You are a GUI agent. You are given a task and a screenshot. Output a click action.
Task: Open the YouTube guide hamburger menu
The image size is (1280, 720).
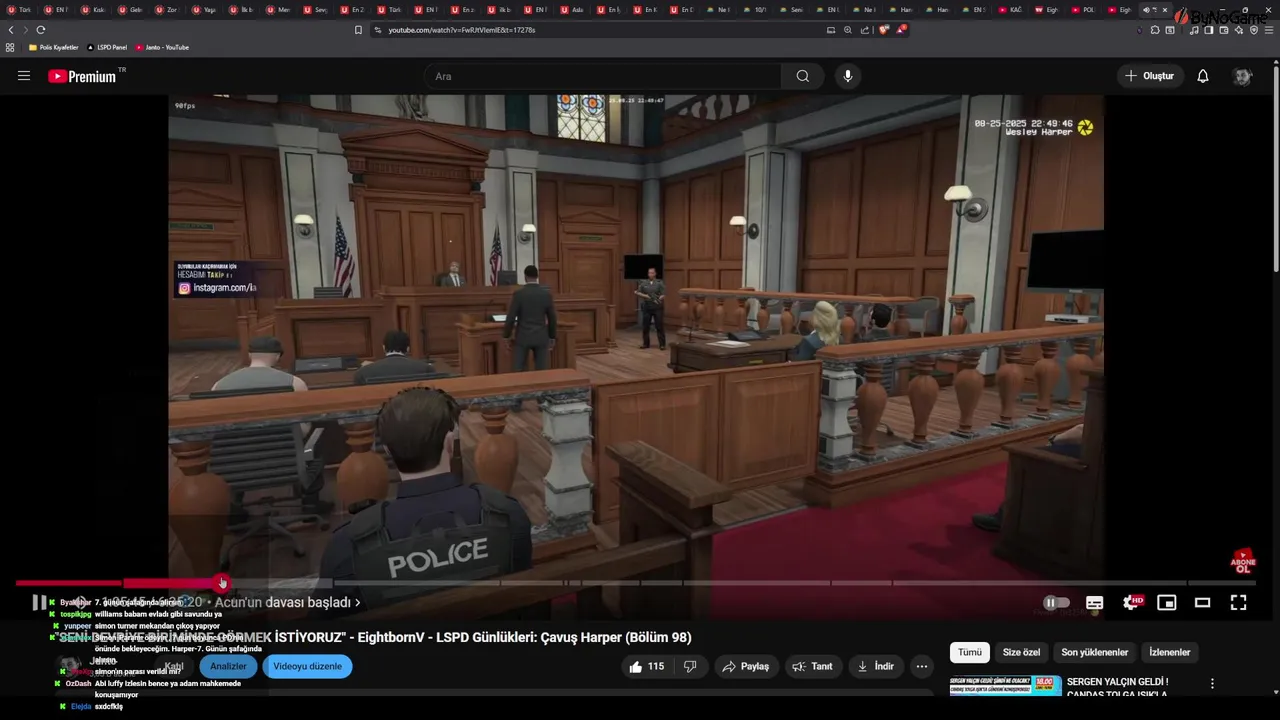24,76
